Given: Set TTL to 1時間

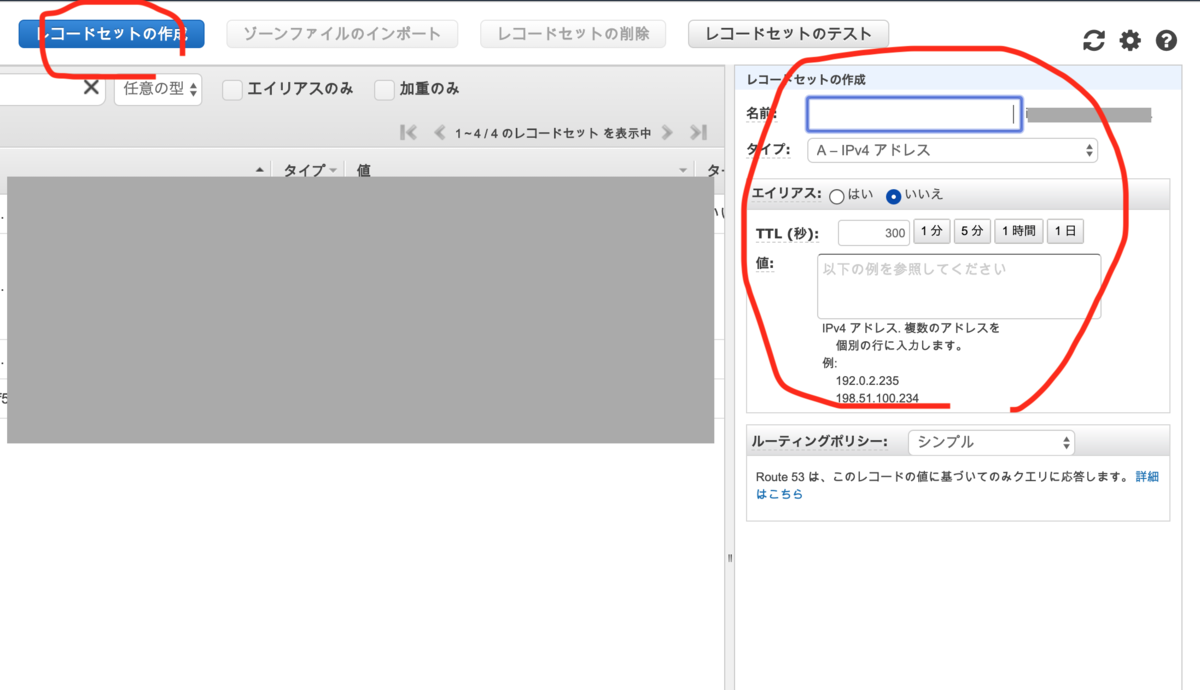Looking at the screenshot, I should [x=1018, y=232].
